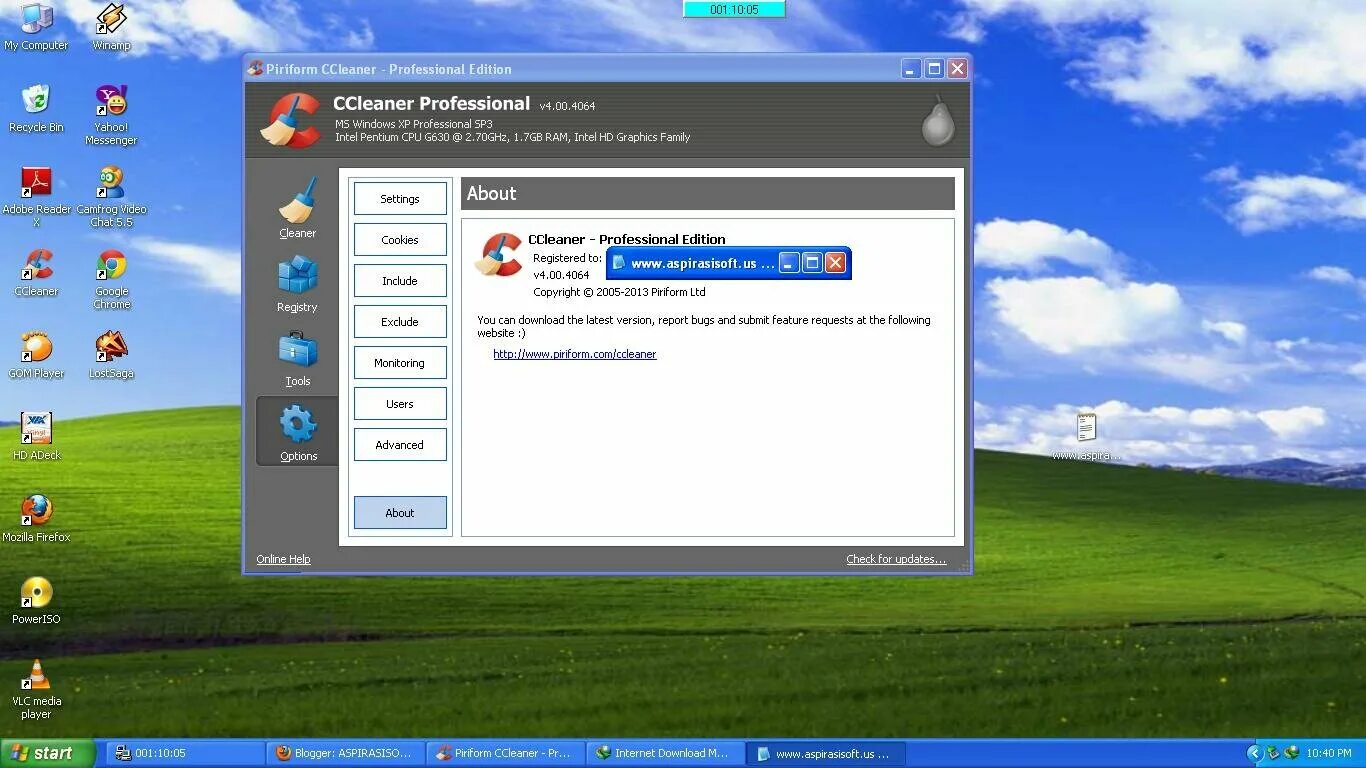Click the CCleaner brush logo in header
The width and height of the screenshot is (1366, 768).
(290, 120)
